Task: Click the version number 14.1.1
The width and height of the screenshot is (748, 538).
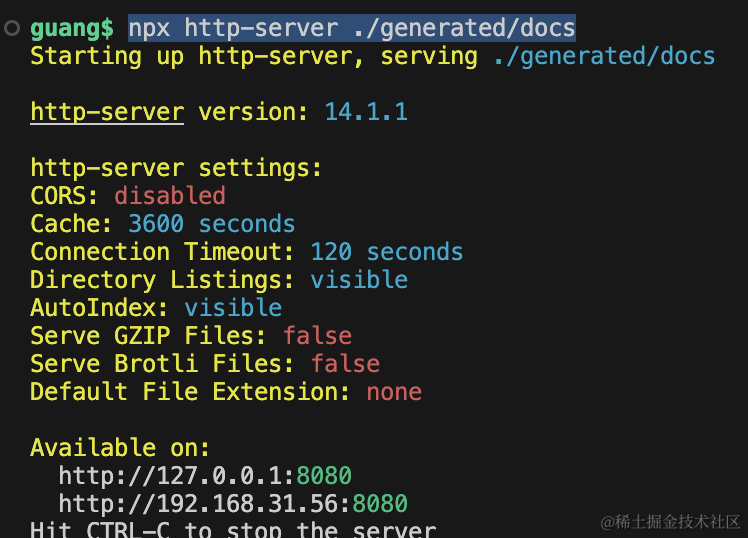Action: (x=365, y=112)
